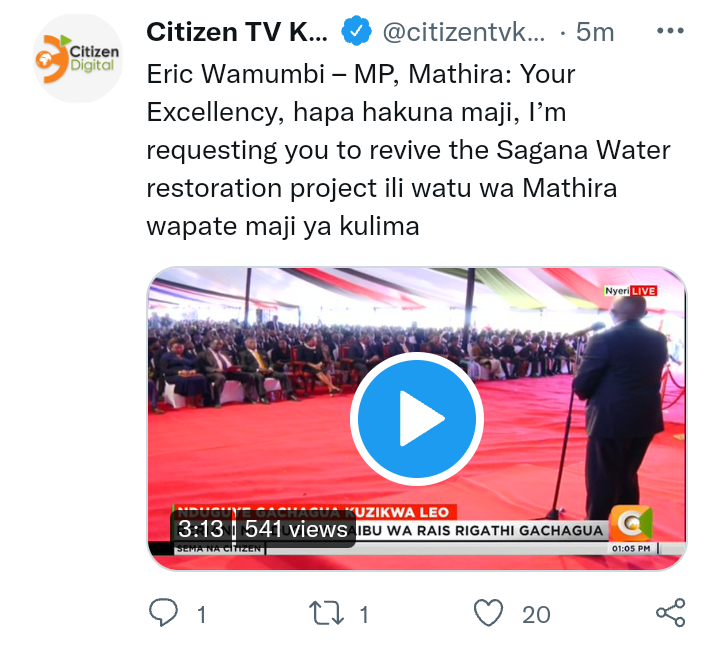The height and width of the screenshot is (645, 720).
Task: Open the share icon menu
Action: pyautogui.click(x=671, y=613)
